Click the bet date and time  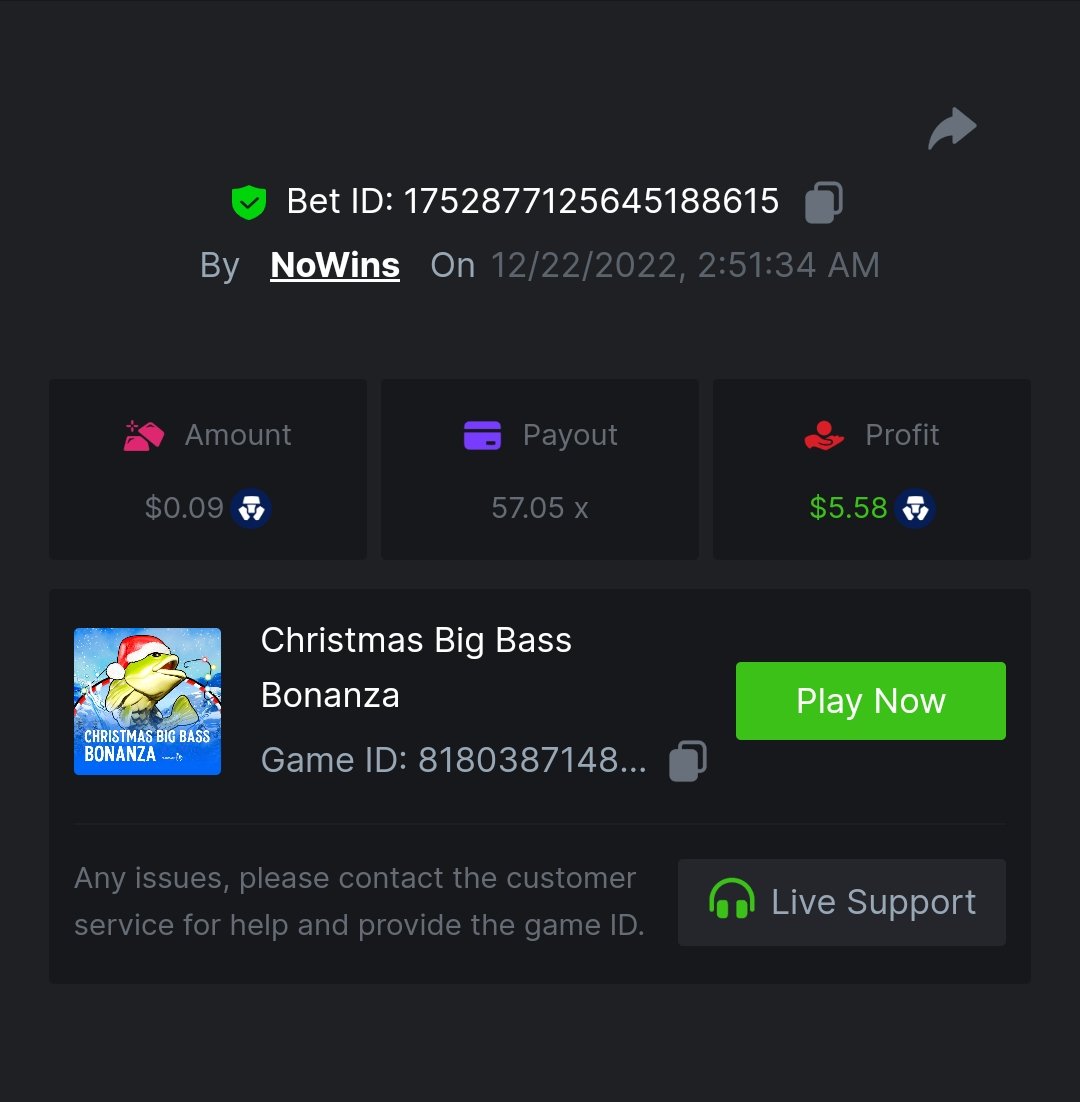click(x=685, y=265)
